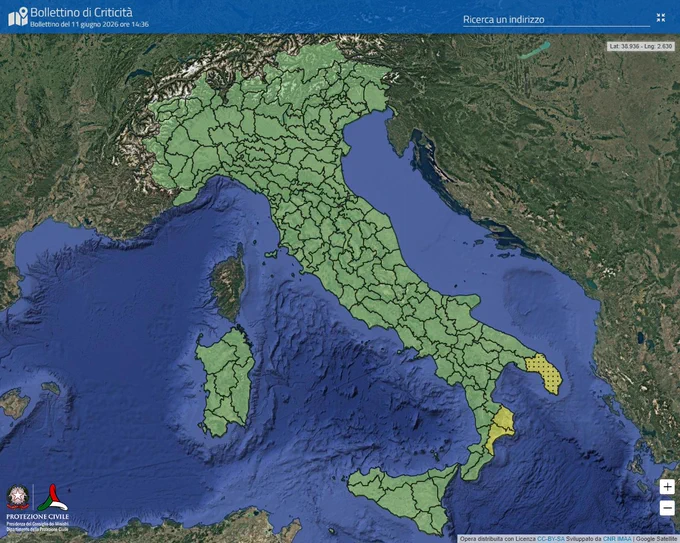This screenshot has height=543, width=680.
Task: Select the solid yellow zone in Calabria
Action: click(x=500, y=429)
